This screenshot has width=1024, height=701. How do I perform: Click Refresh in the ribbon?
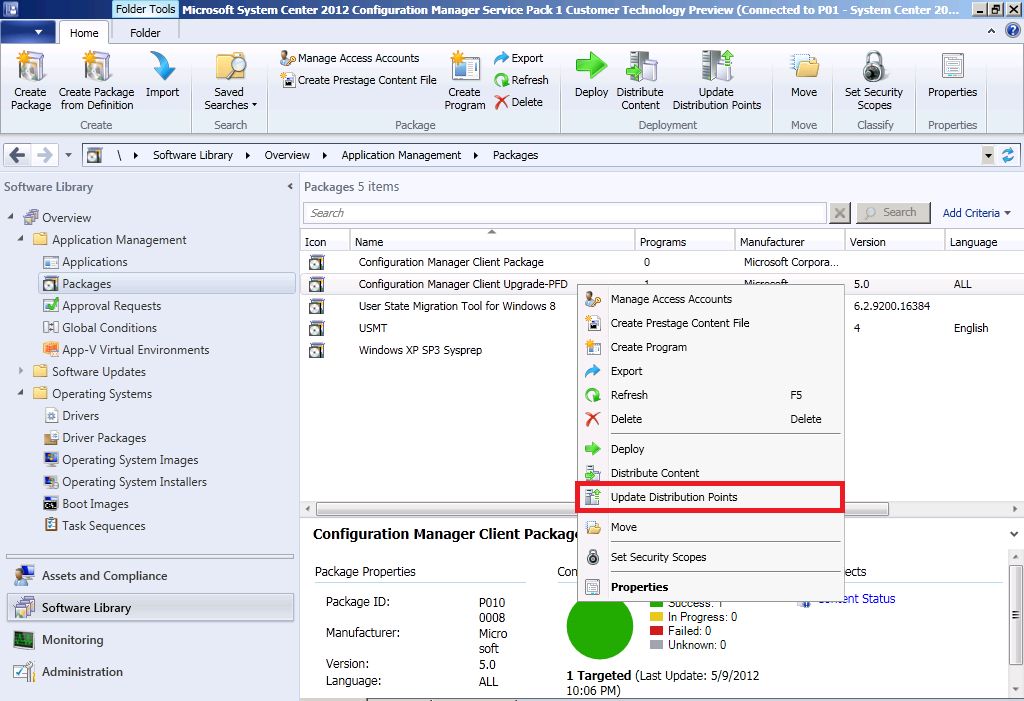pos(521,80)
